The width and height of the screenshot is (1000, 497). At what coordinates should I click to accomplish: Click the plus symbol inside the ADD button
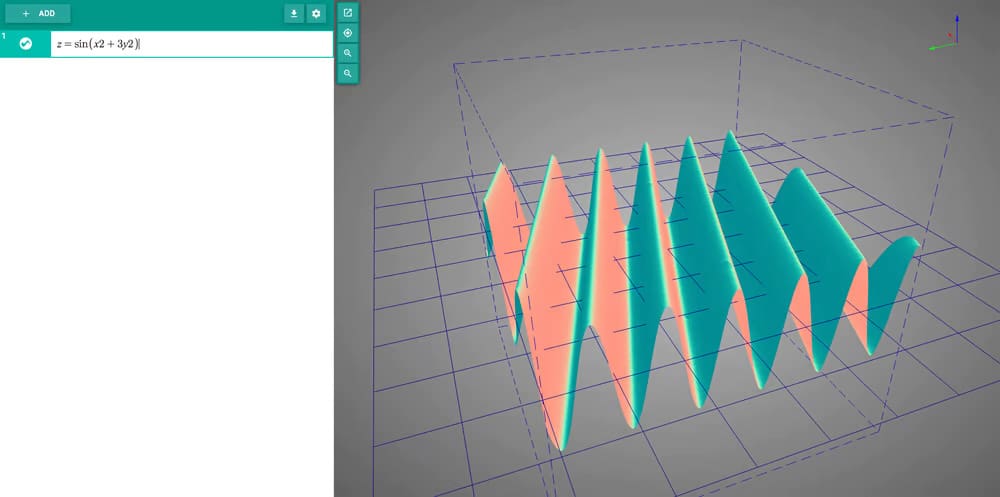tap(26, 14)
